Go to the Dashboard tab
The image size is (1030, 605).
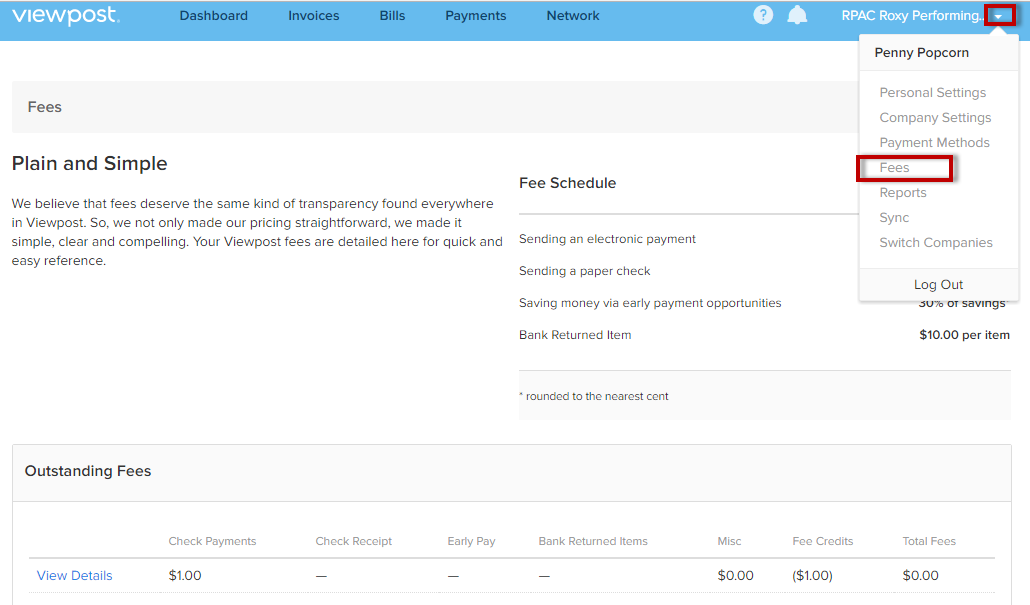[213, 16]
